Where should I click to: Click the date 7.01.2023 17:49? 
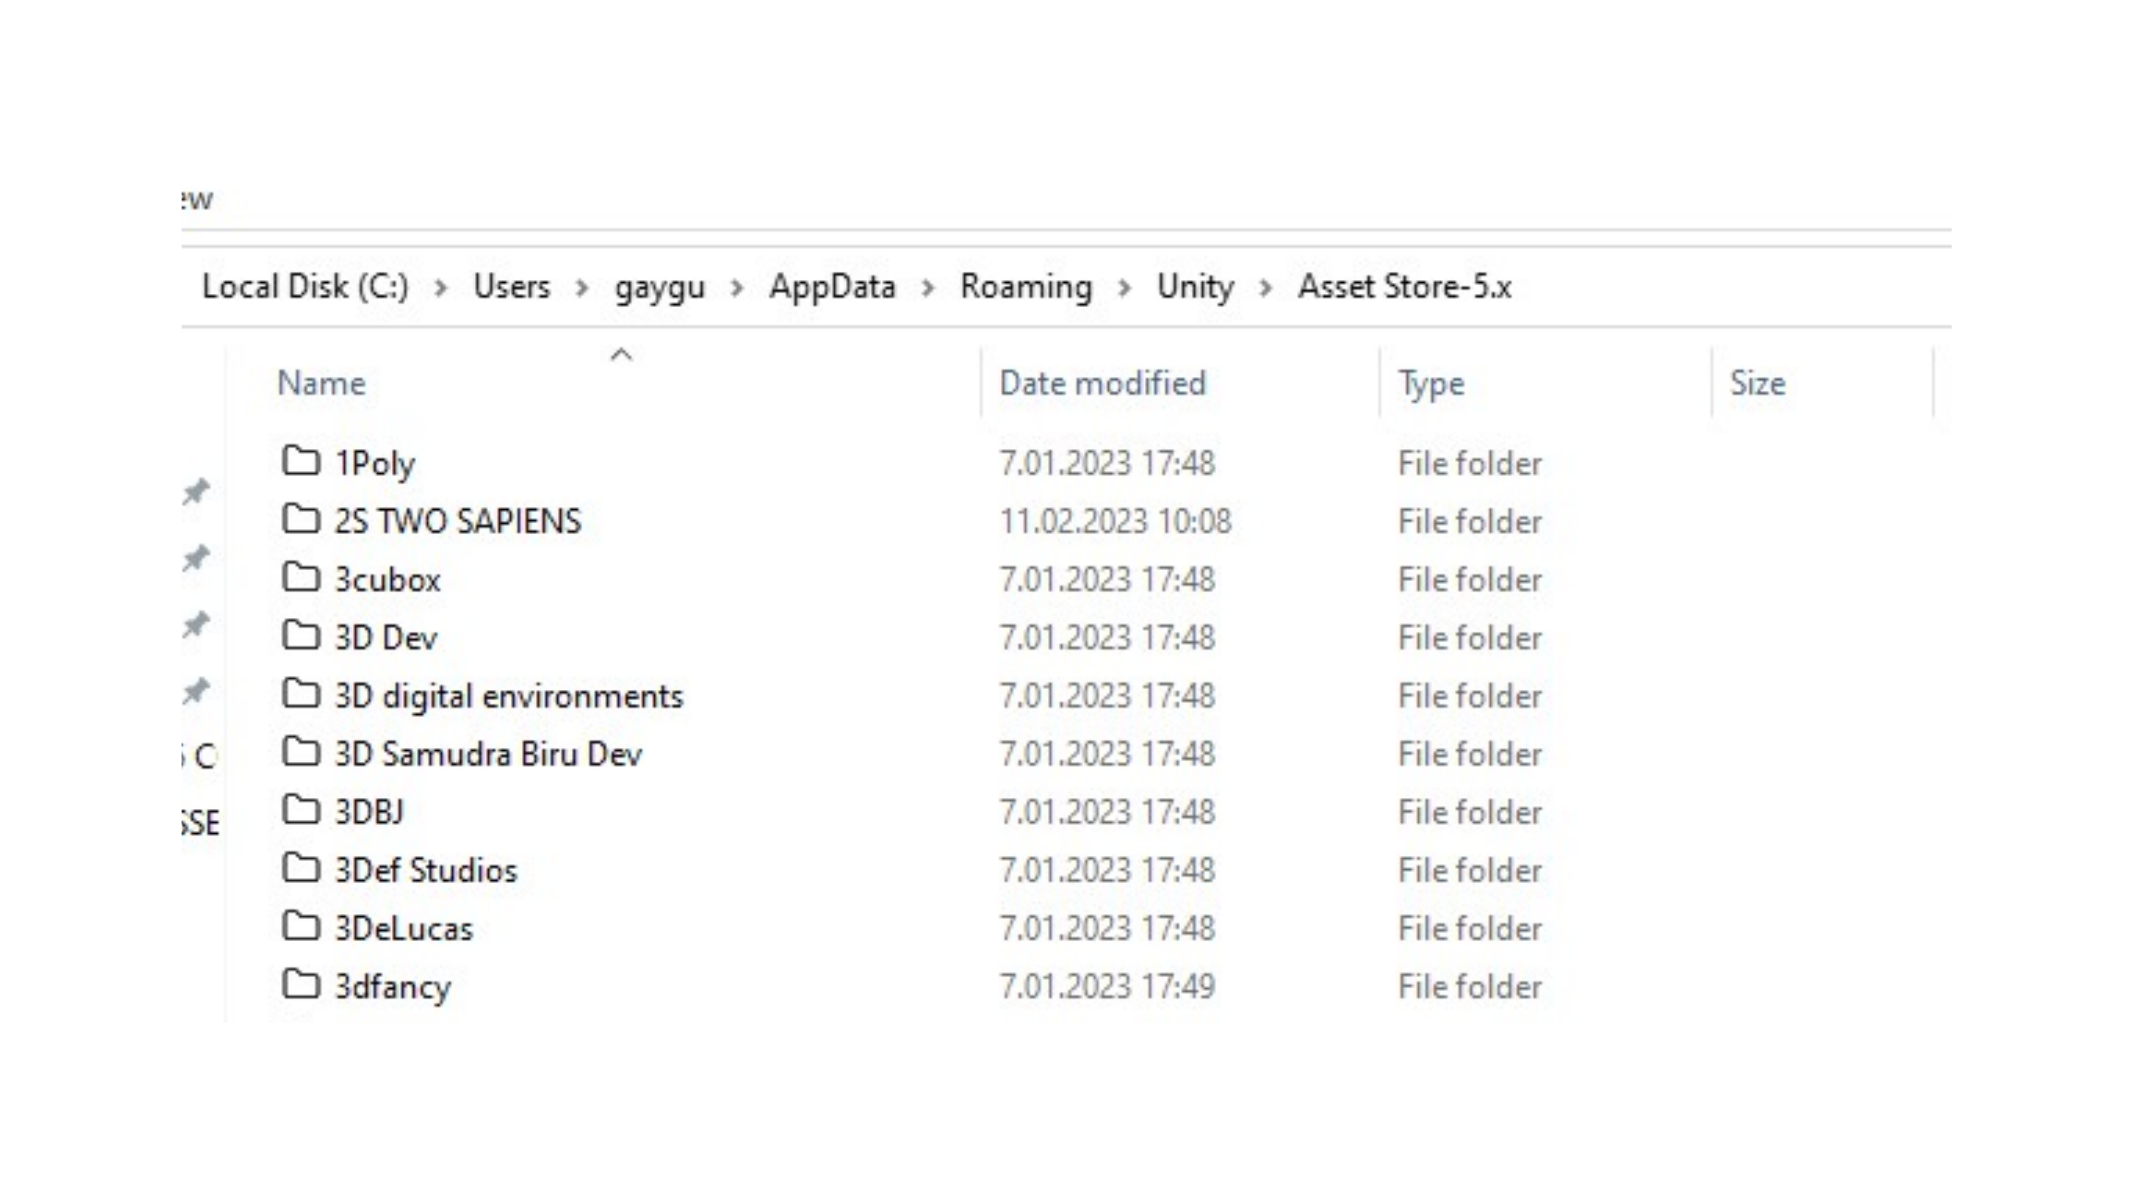click(1107, 987)
